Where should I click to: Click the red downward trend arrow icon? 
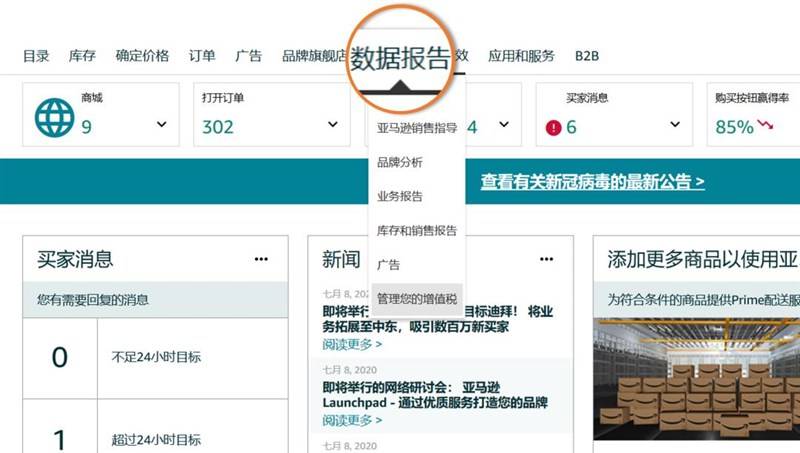point(765,124)
